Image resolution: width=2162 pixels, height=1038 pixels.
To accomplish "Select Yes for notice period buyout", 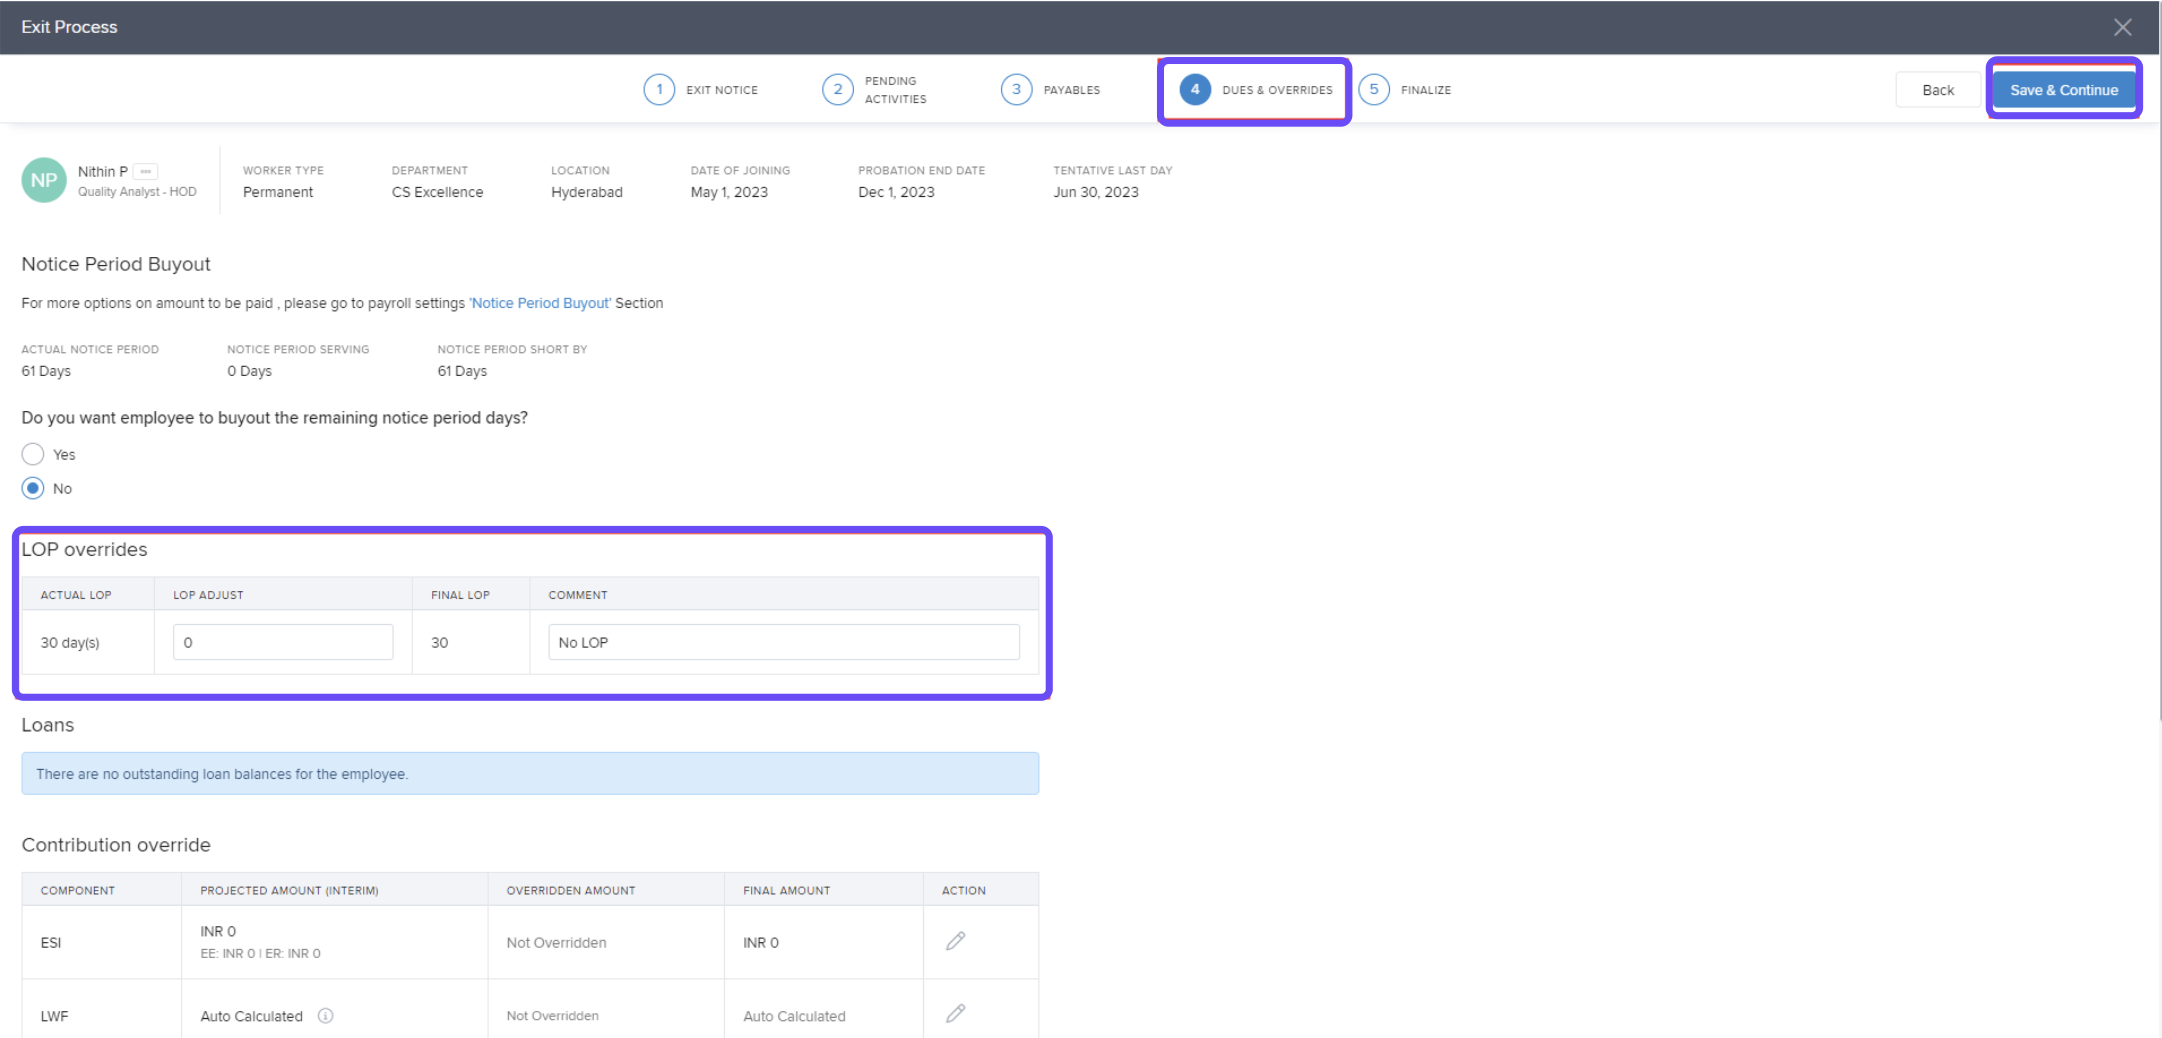I will (x=33, y=454).
